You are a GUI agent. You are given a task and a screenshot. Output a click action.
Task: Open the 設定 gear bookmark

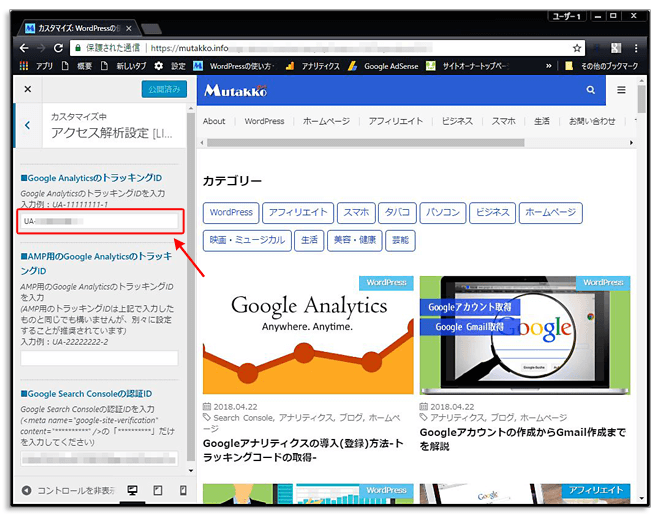pyautogui.click(x=170, y=66)
